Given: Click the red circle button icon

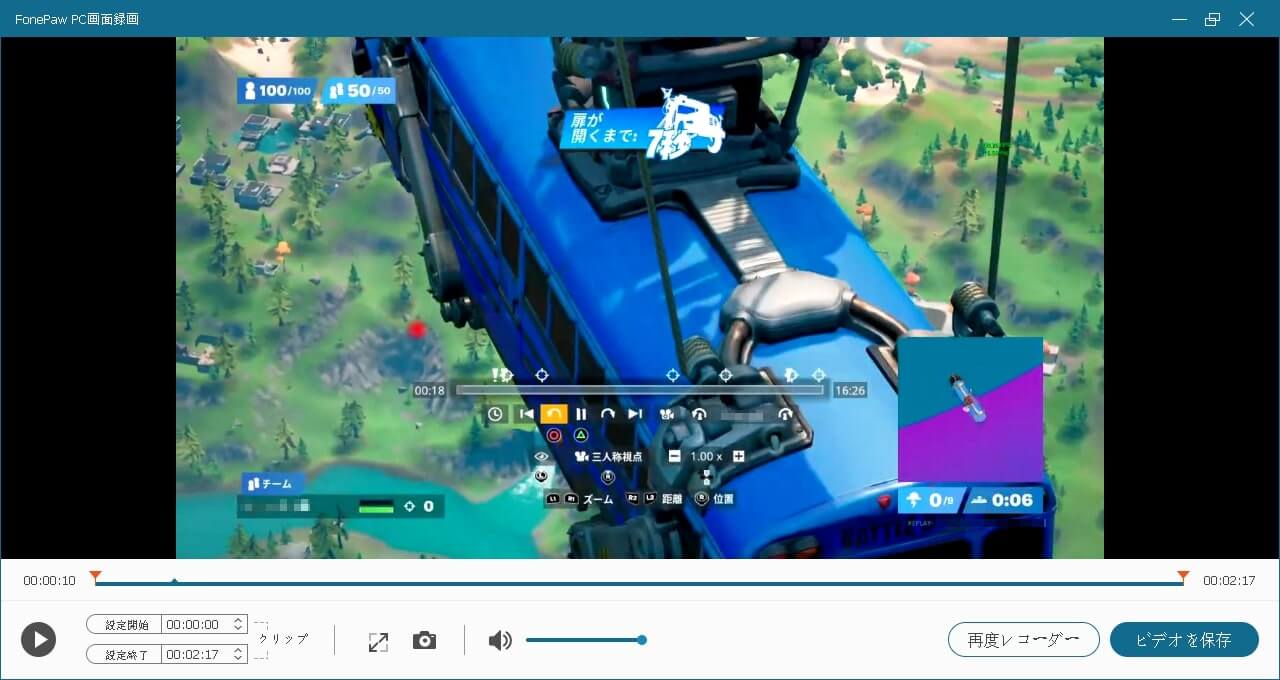Looking at the screenshot, I should click(x=554, y=436).
